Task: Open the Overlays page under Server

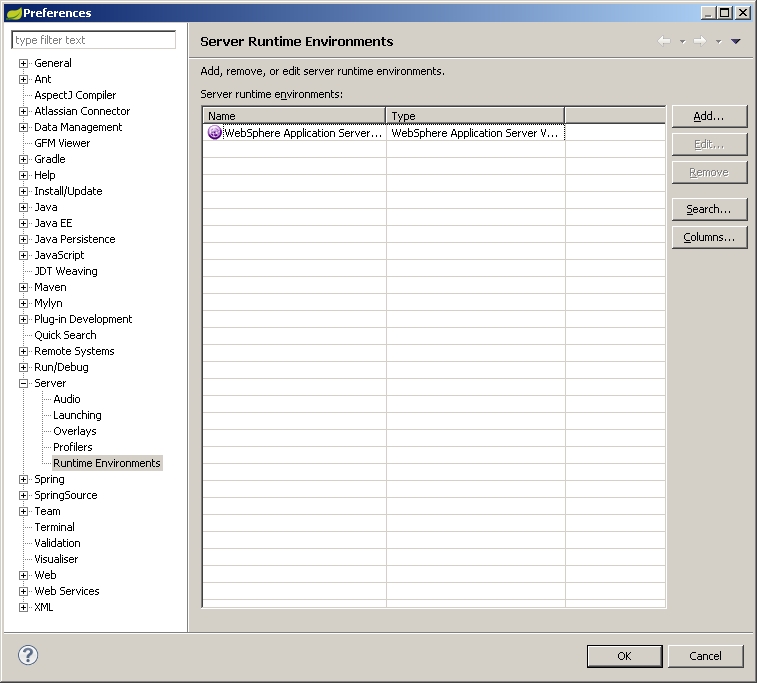Action: click(x=75, y=431)
